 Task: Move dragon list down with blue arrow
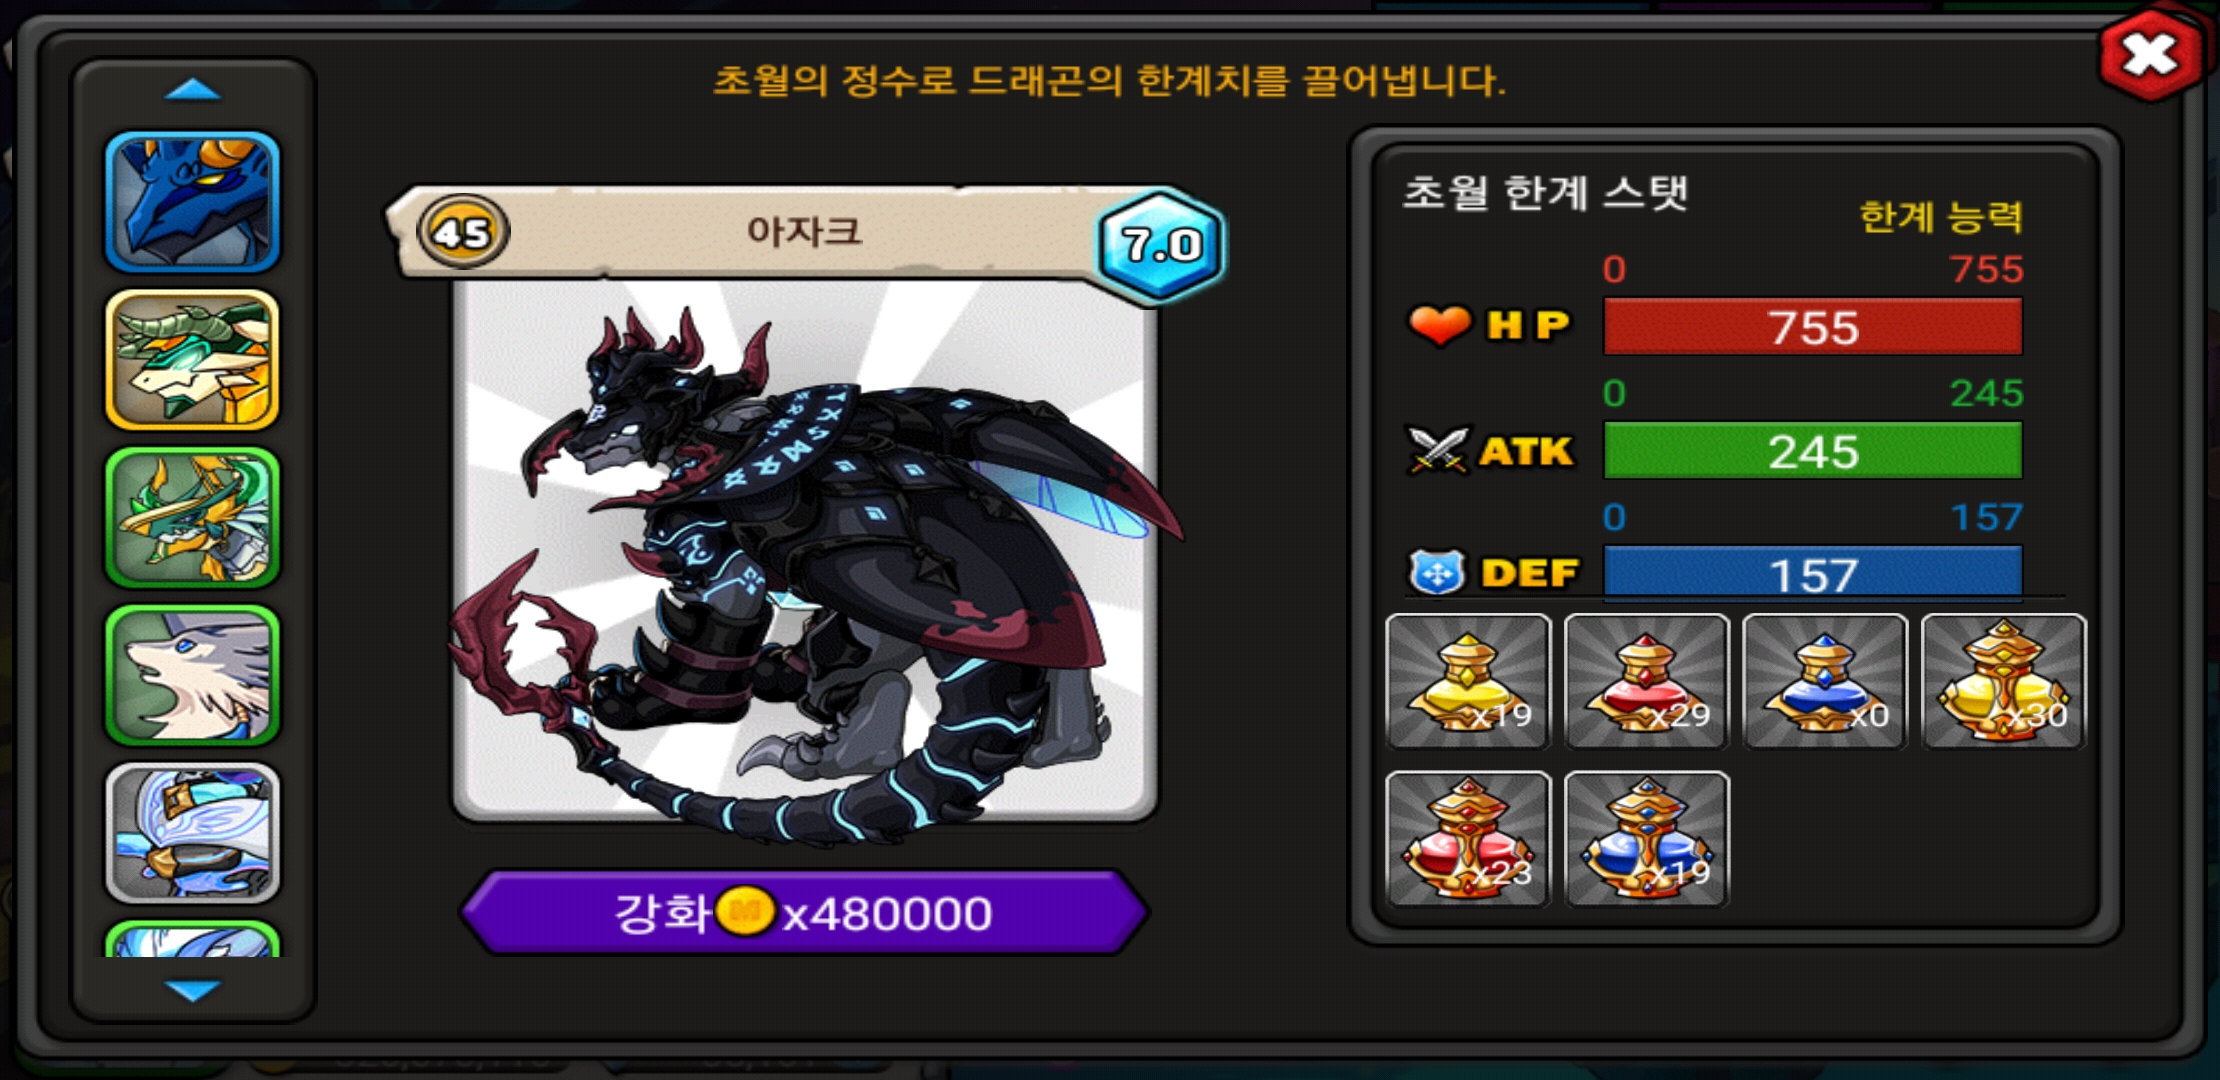point(192,990)
